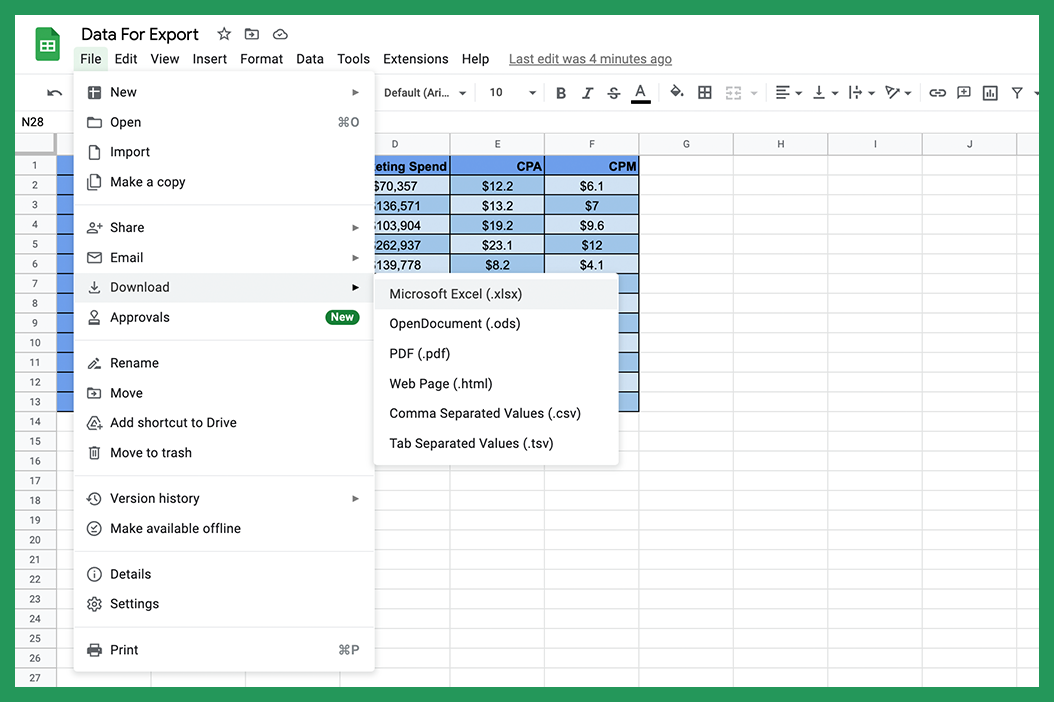This screenshot has height=702, width=1054.
Task: Open the text color picker
Action: click(641, 92)
